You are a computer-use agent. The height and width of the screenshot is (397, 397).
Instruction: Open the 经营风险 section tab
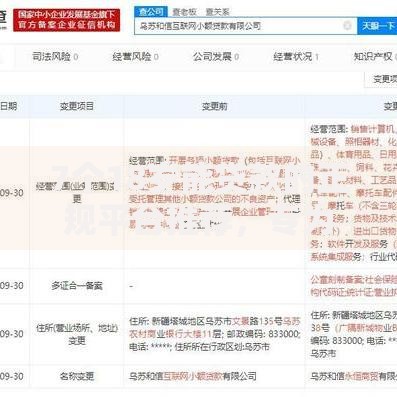coord(135,57)
